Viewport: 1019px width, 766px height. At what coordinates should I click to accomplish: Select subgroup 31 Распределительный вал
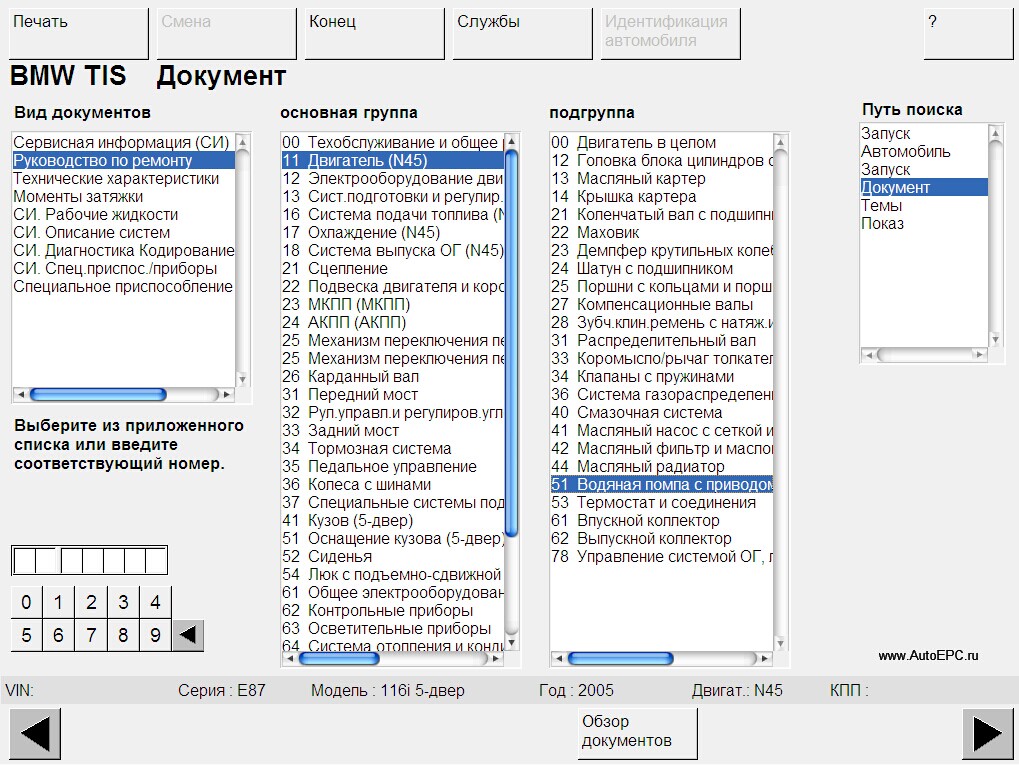point(662,340)
